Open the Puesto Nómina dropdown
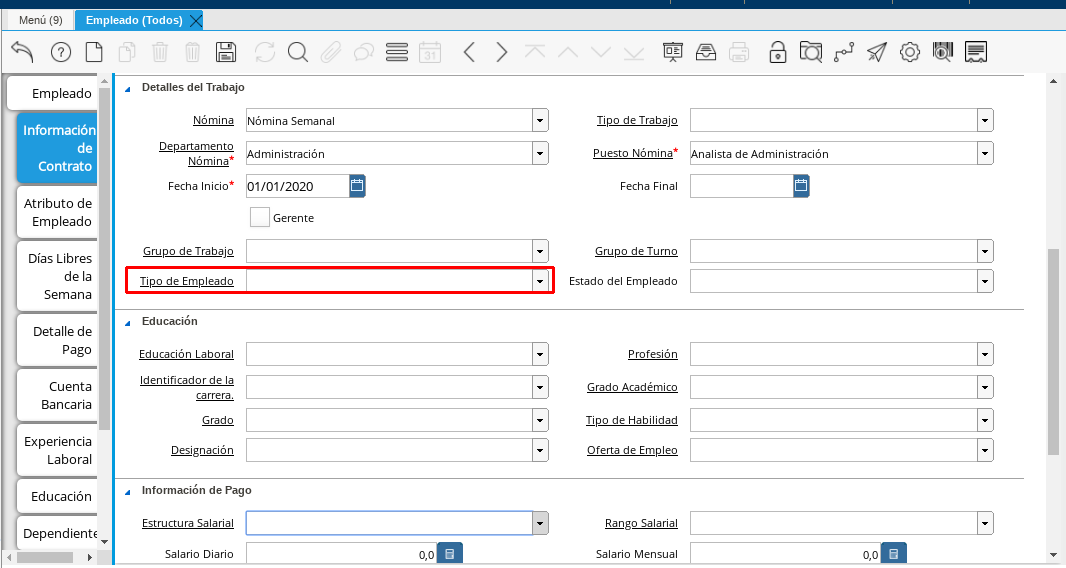Viewport: 1066px width, 568px height. coord(985,154)
